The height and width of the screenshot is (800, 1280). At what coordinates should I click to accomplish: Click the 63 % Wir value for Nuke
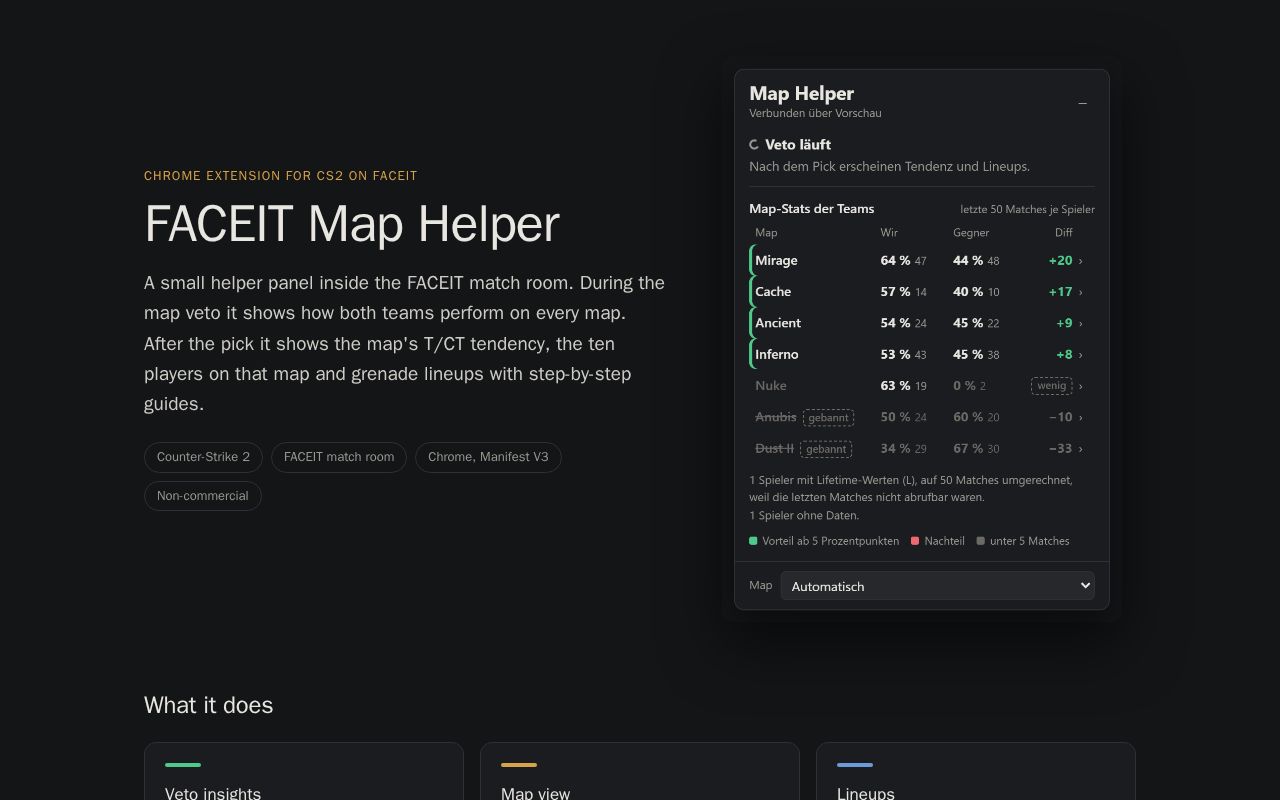[895, 385]
